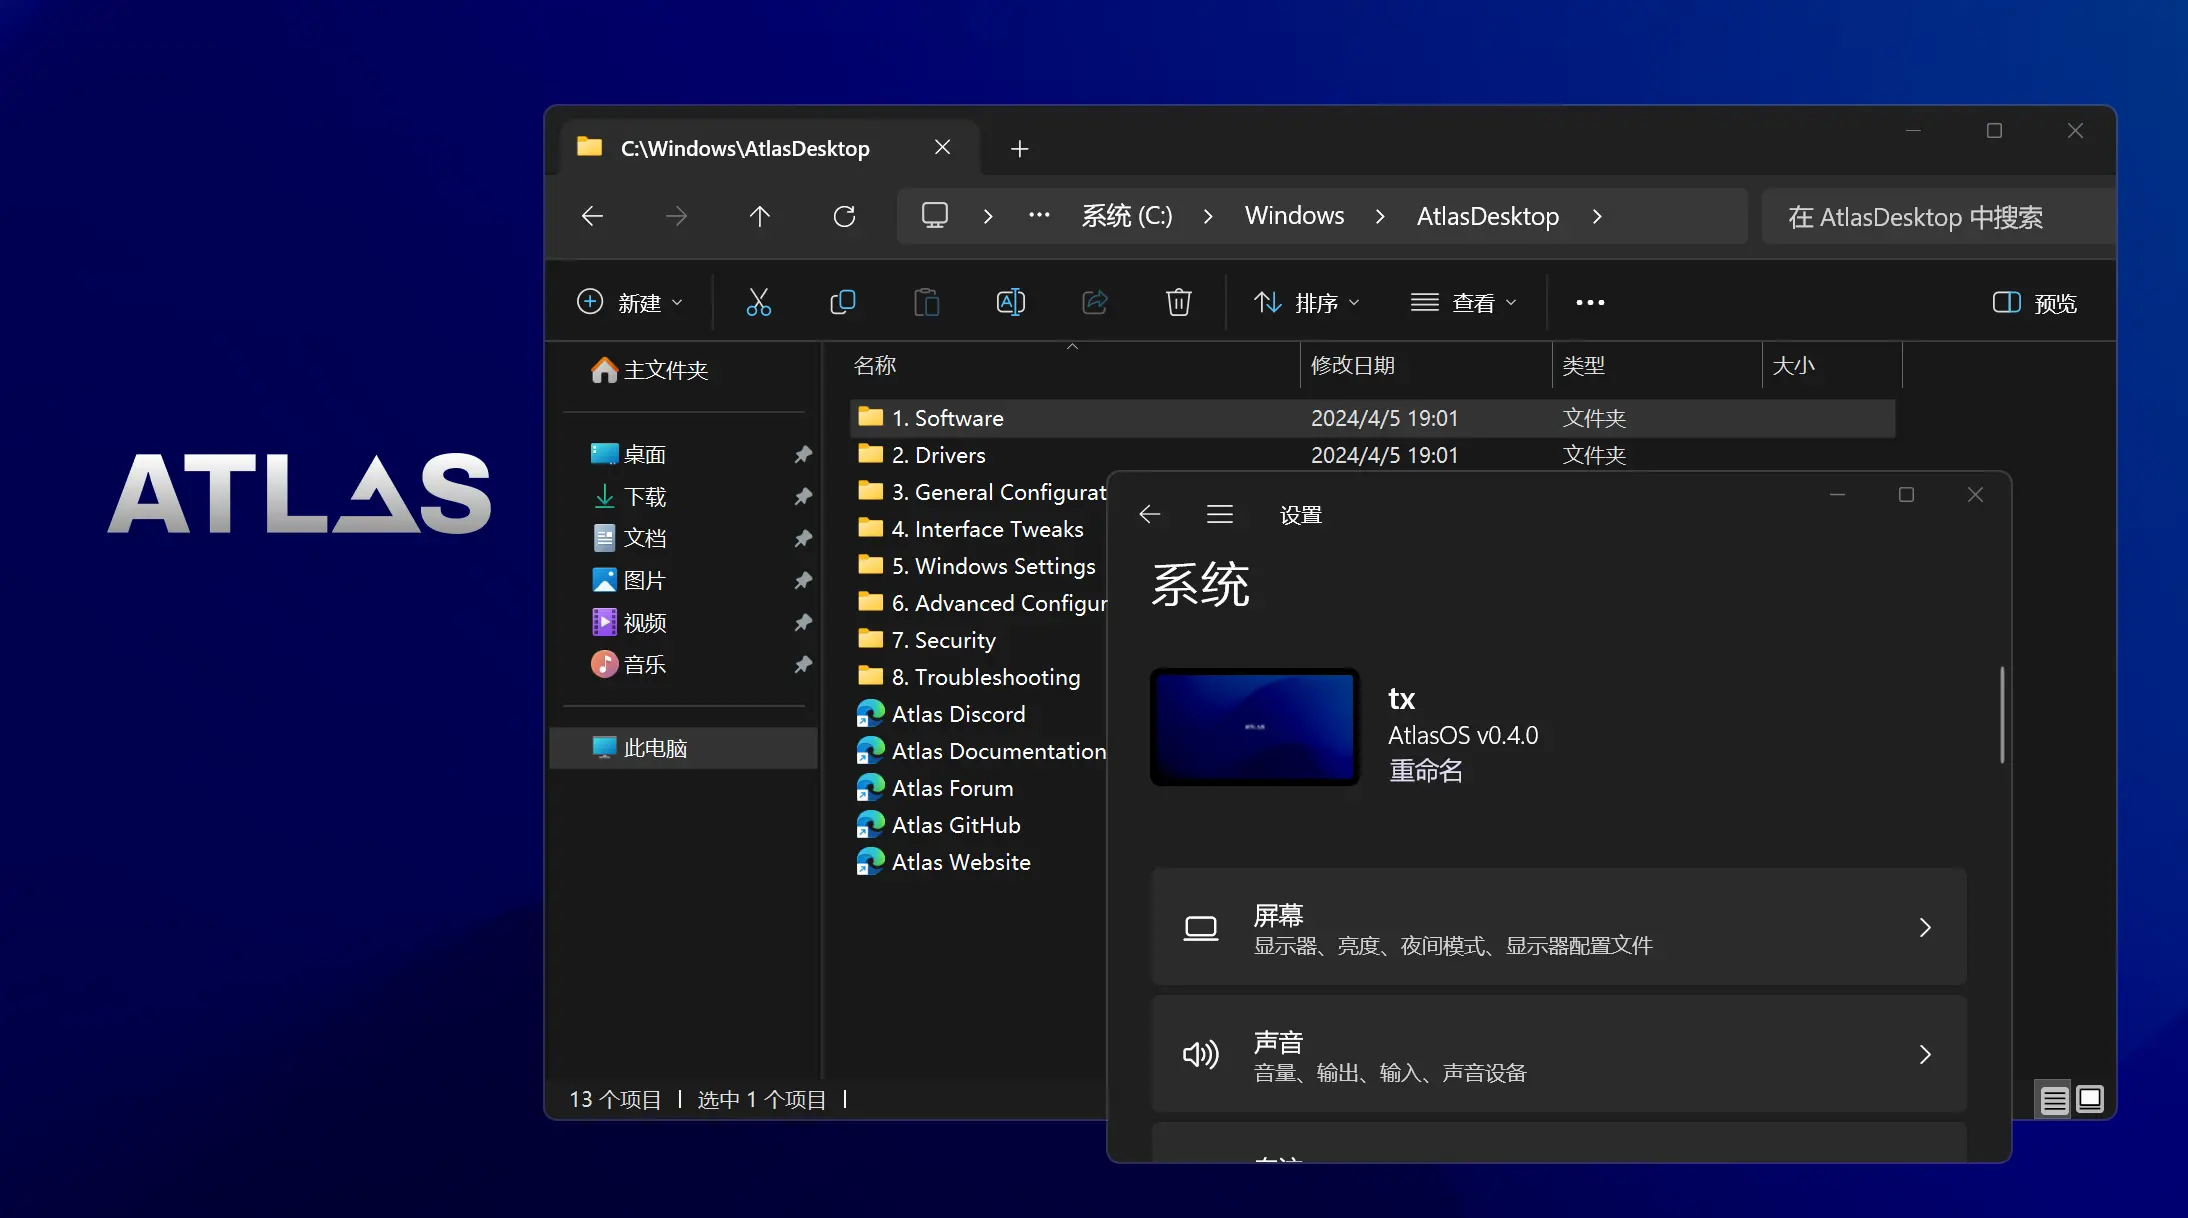Viewport: 2188px width, 1218px height.
Task: Go back in Settings window
Action: [1150, 514]
